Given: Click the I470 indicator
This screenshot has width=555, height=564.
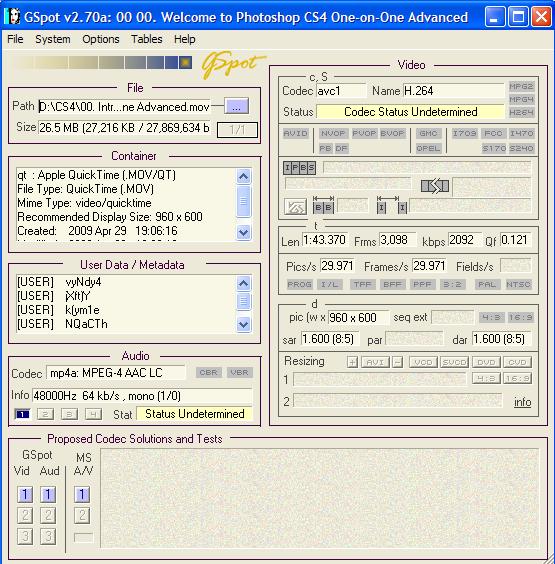Looking at the screenshot, I should click(522, 133).
